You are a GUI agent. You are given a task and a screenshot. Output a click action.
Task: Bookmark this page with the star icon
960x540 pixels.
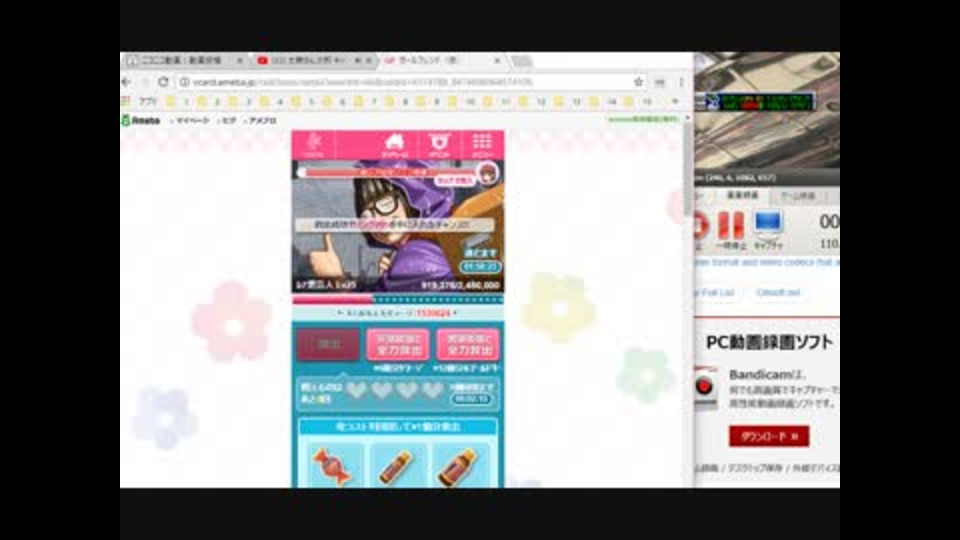[638, 81]
